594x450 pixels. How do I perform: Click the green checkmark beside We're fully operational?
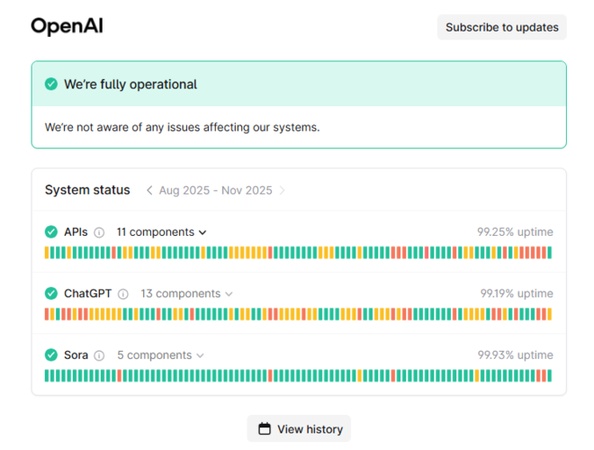tap(51, 84)
